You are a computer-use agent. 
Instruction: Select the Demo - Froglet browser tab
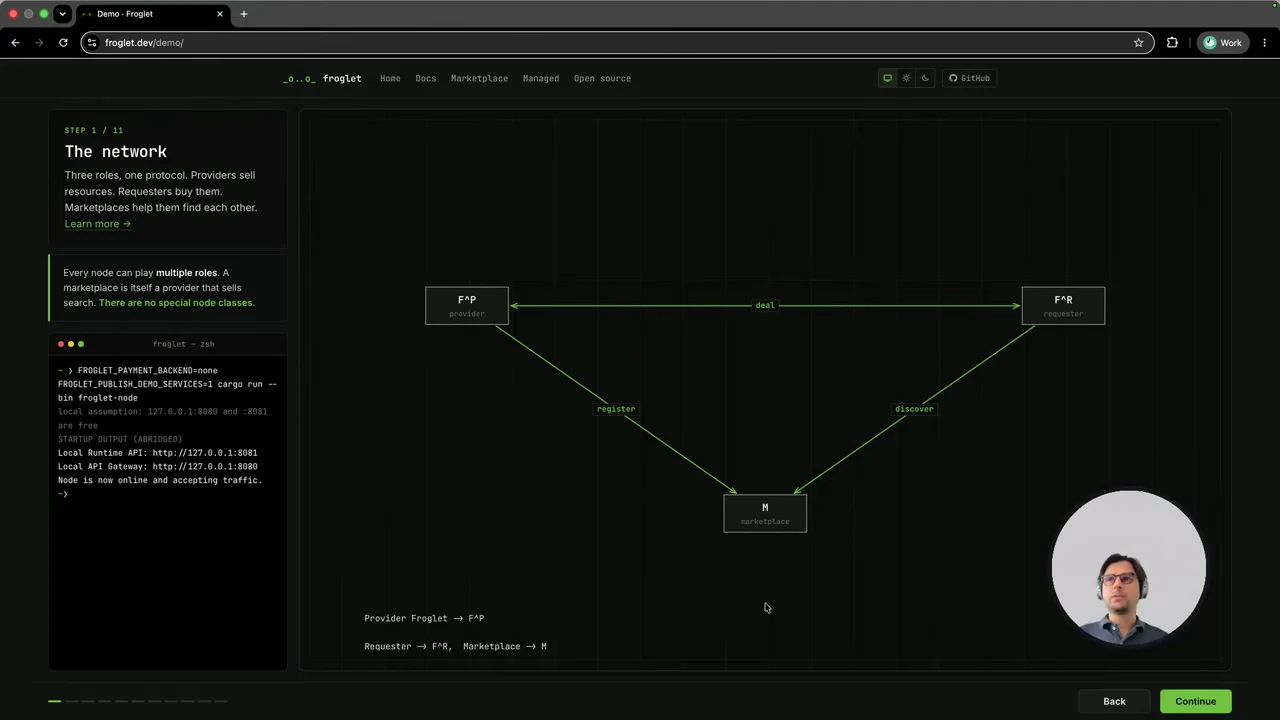[152, 14]
